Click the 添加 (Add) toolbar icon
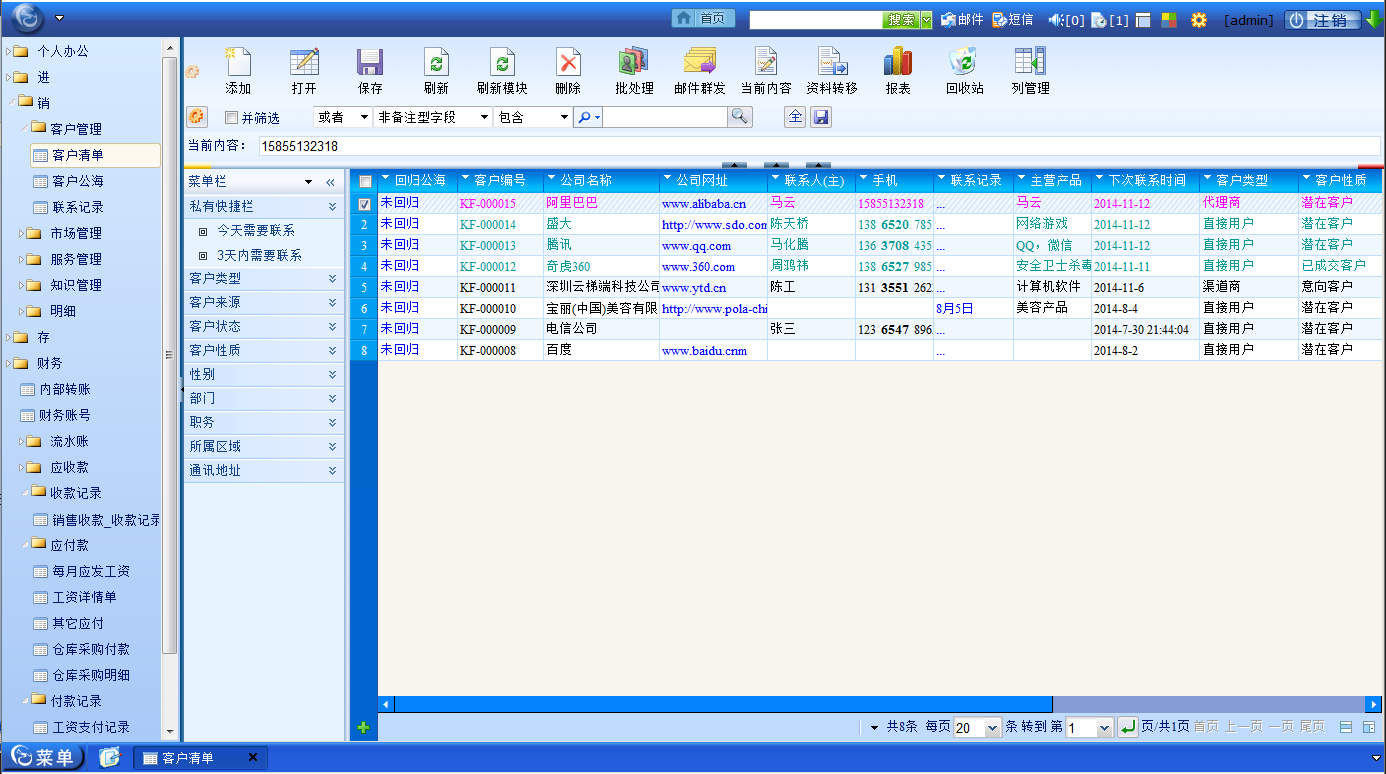1386x774 pixels. click(238, 62)
